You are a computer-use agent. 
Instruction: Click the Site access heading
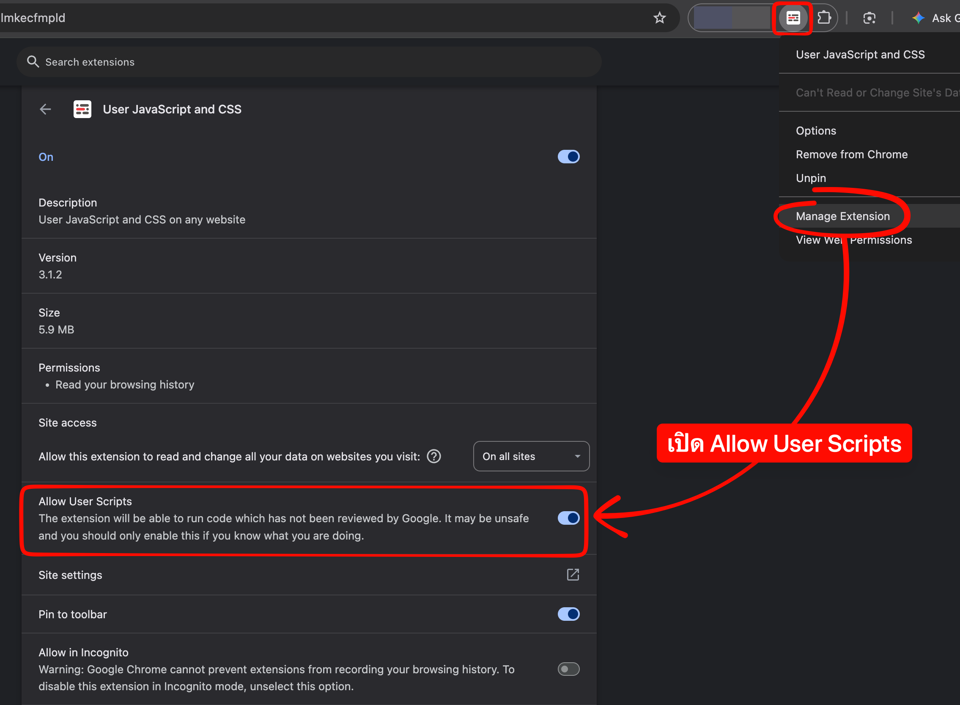tap(67, 423)
